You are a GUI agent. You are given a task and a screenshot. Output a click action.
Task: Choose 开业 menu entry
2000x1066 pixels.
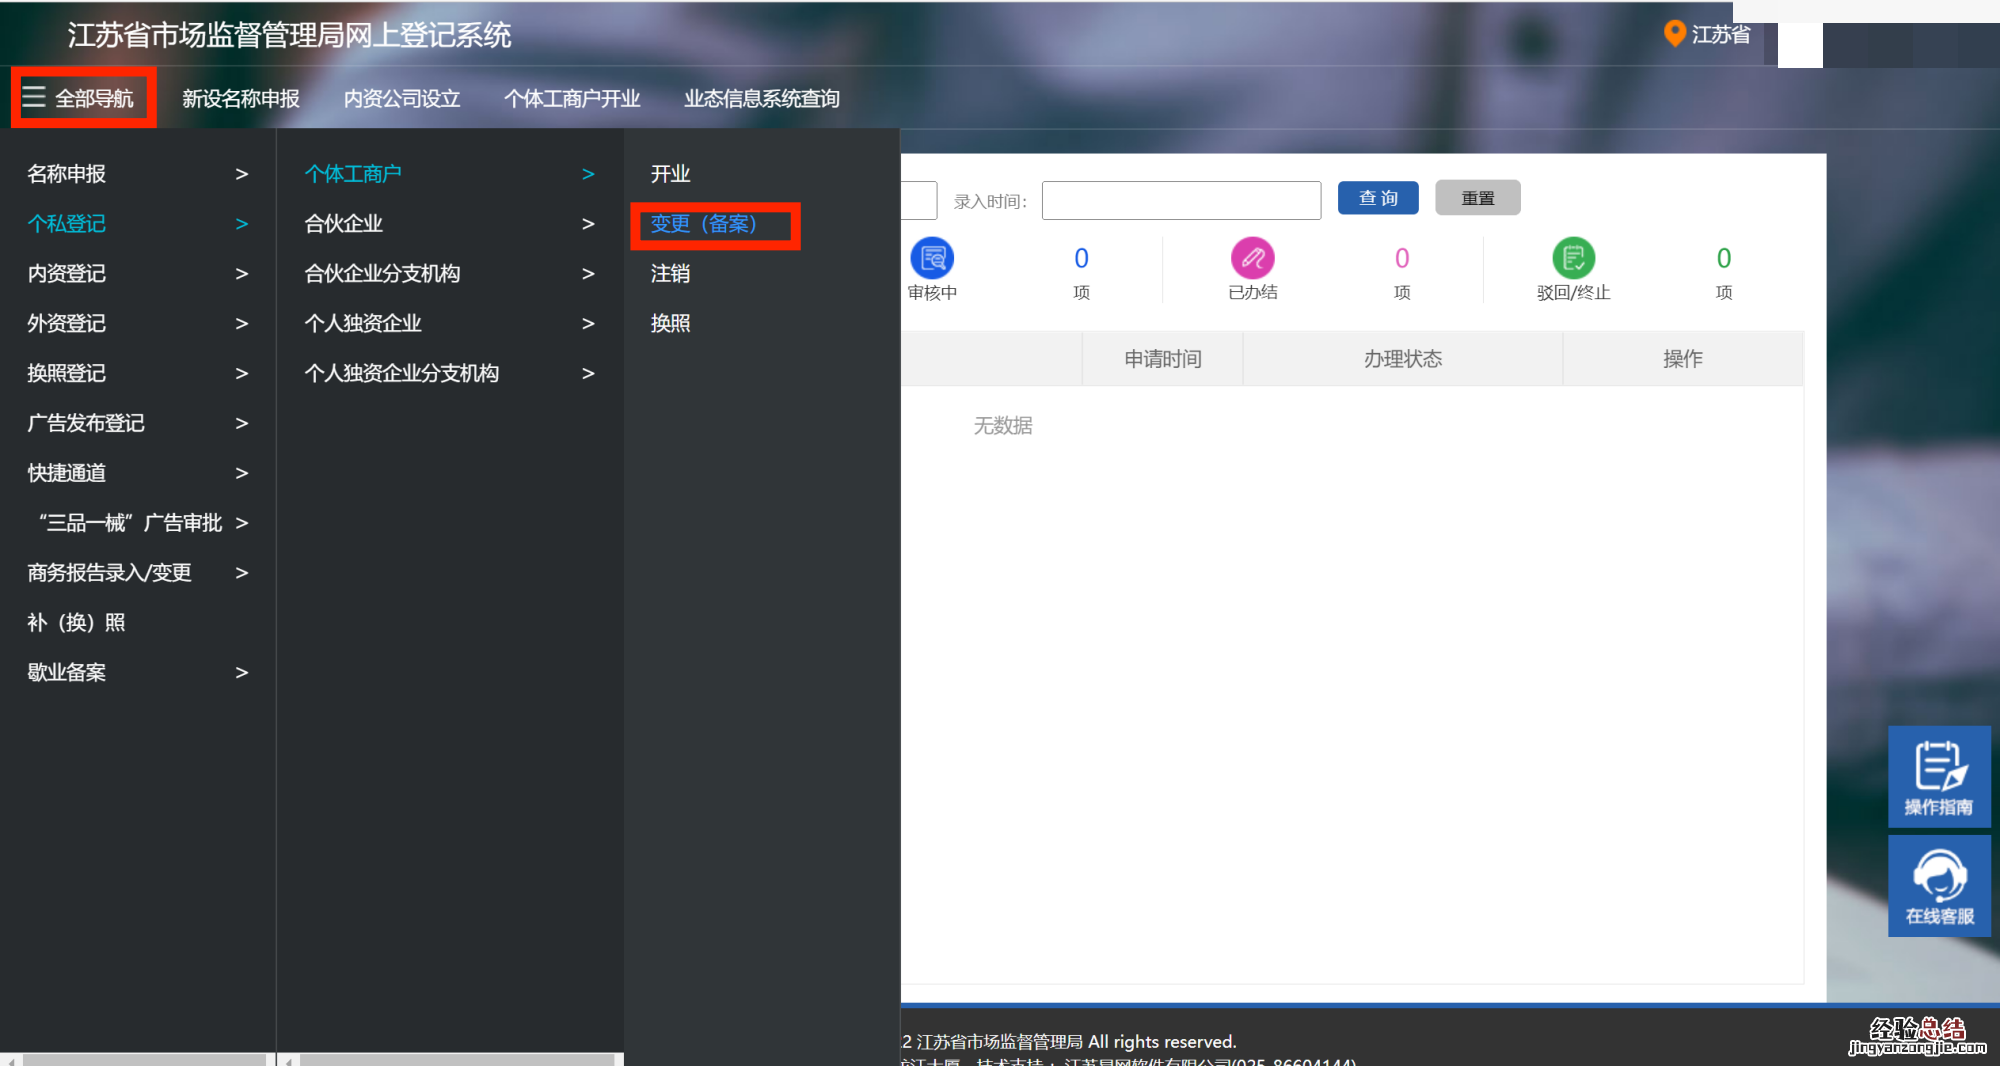pyautogui.click(x=670, y=174)
